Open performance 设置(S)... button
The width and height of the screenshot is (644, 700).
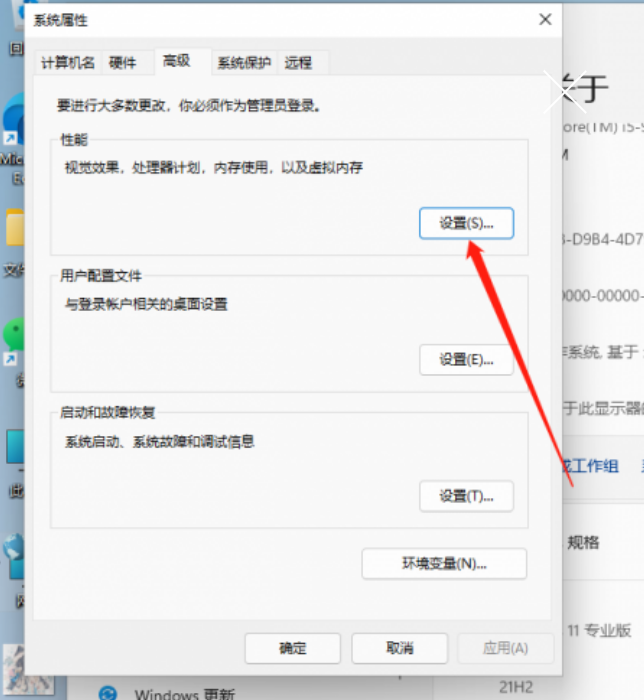pyautogui.click(x=466, y=223)
